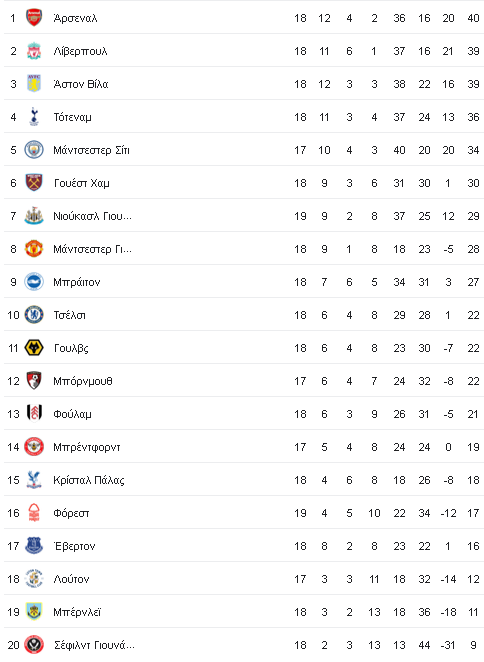Click the Newcastle United crest

pos(34,216)
